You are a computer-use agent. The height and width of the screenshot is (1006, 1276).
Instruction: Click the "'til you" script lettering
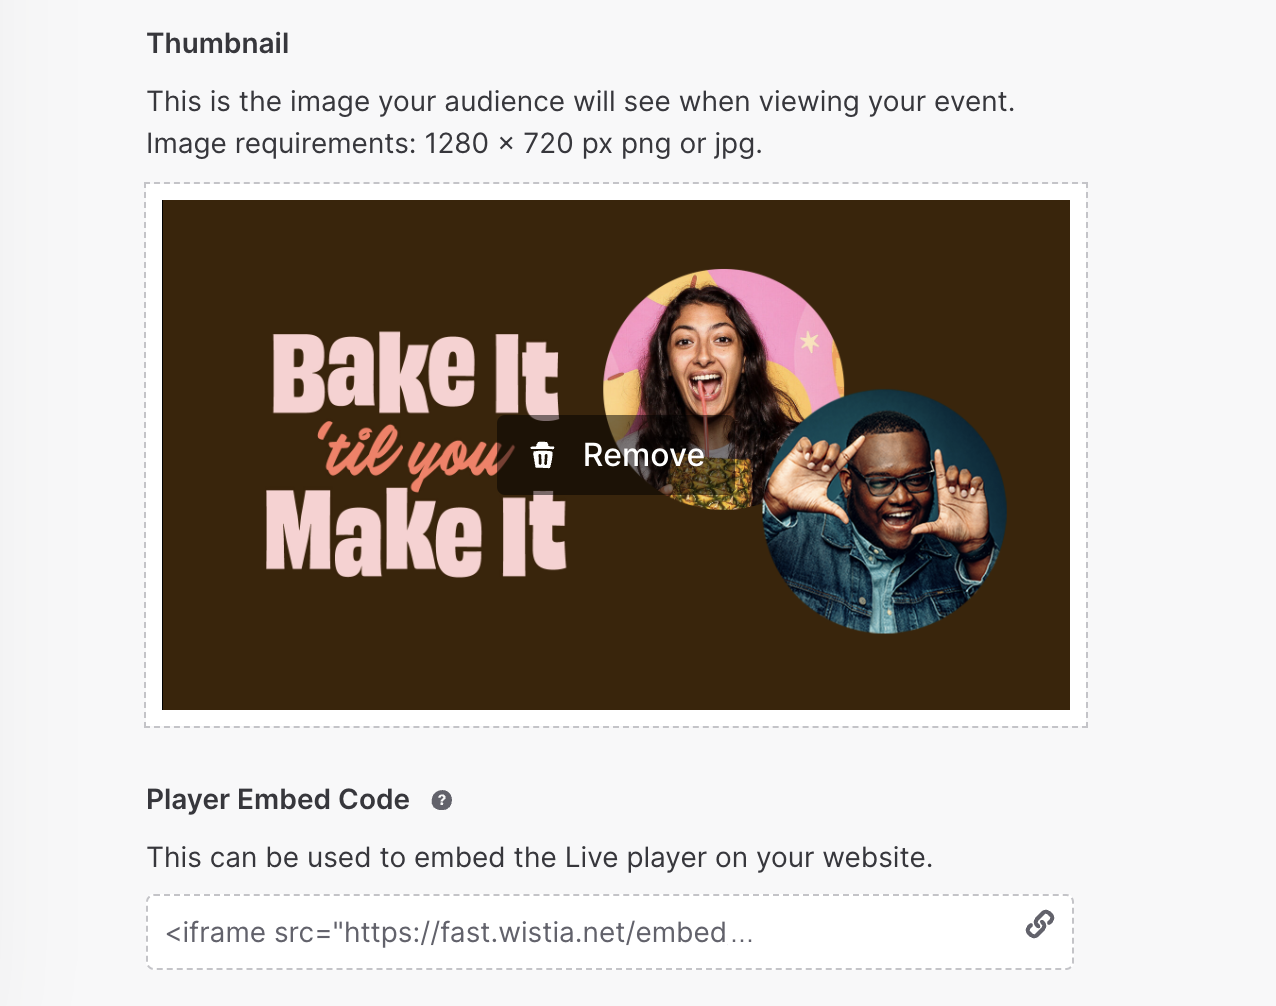pyautogui.click(x=412, y=454)
